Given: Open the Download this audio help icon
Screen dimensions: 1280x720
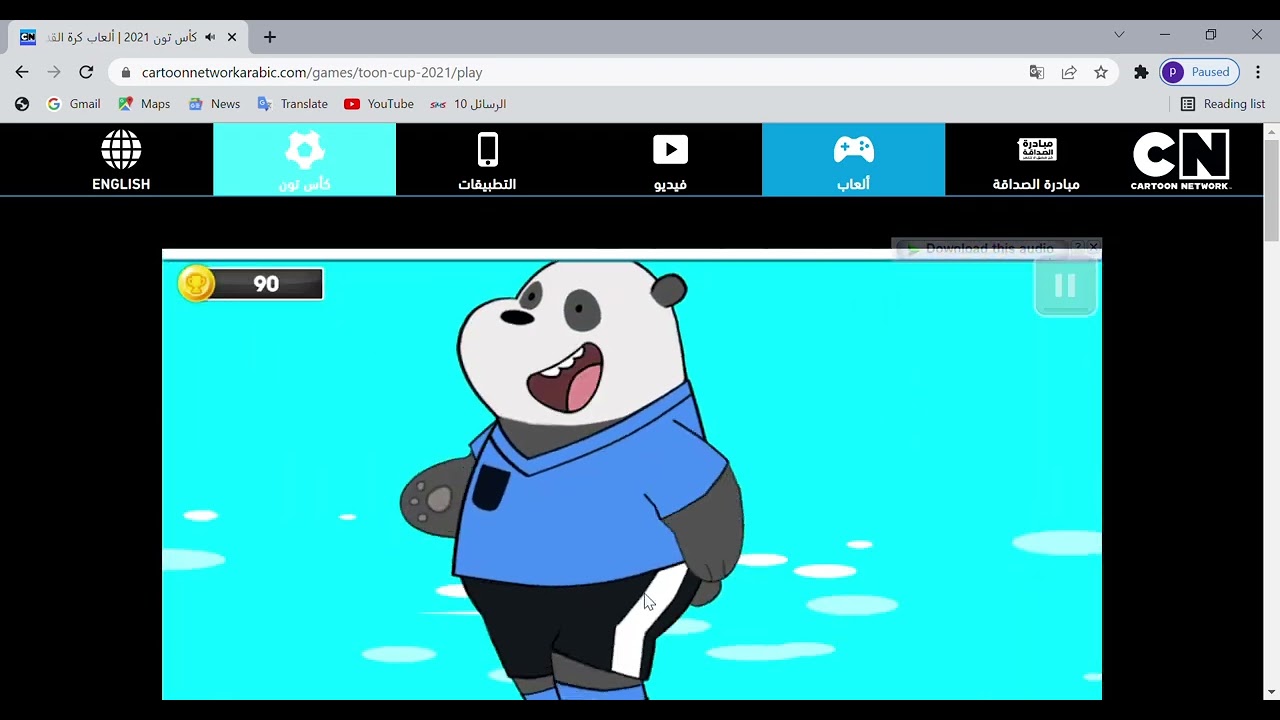Looking at the screenshot, I should [x=1078, y=246].
